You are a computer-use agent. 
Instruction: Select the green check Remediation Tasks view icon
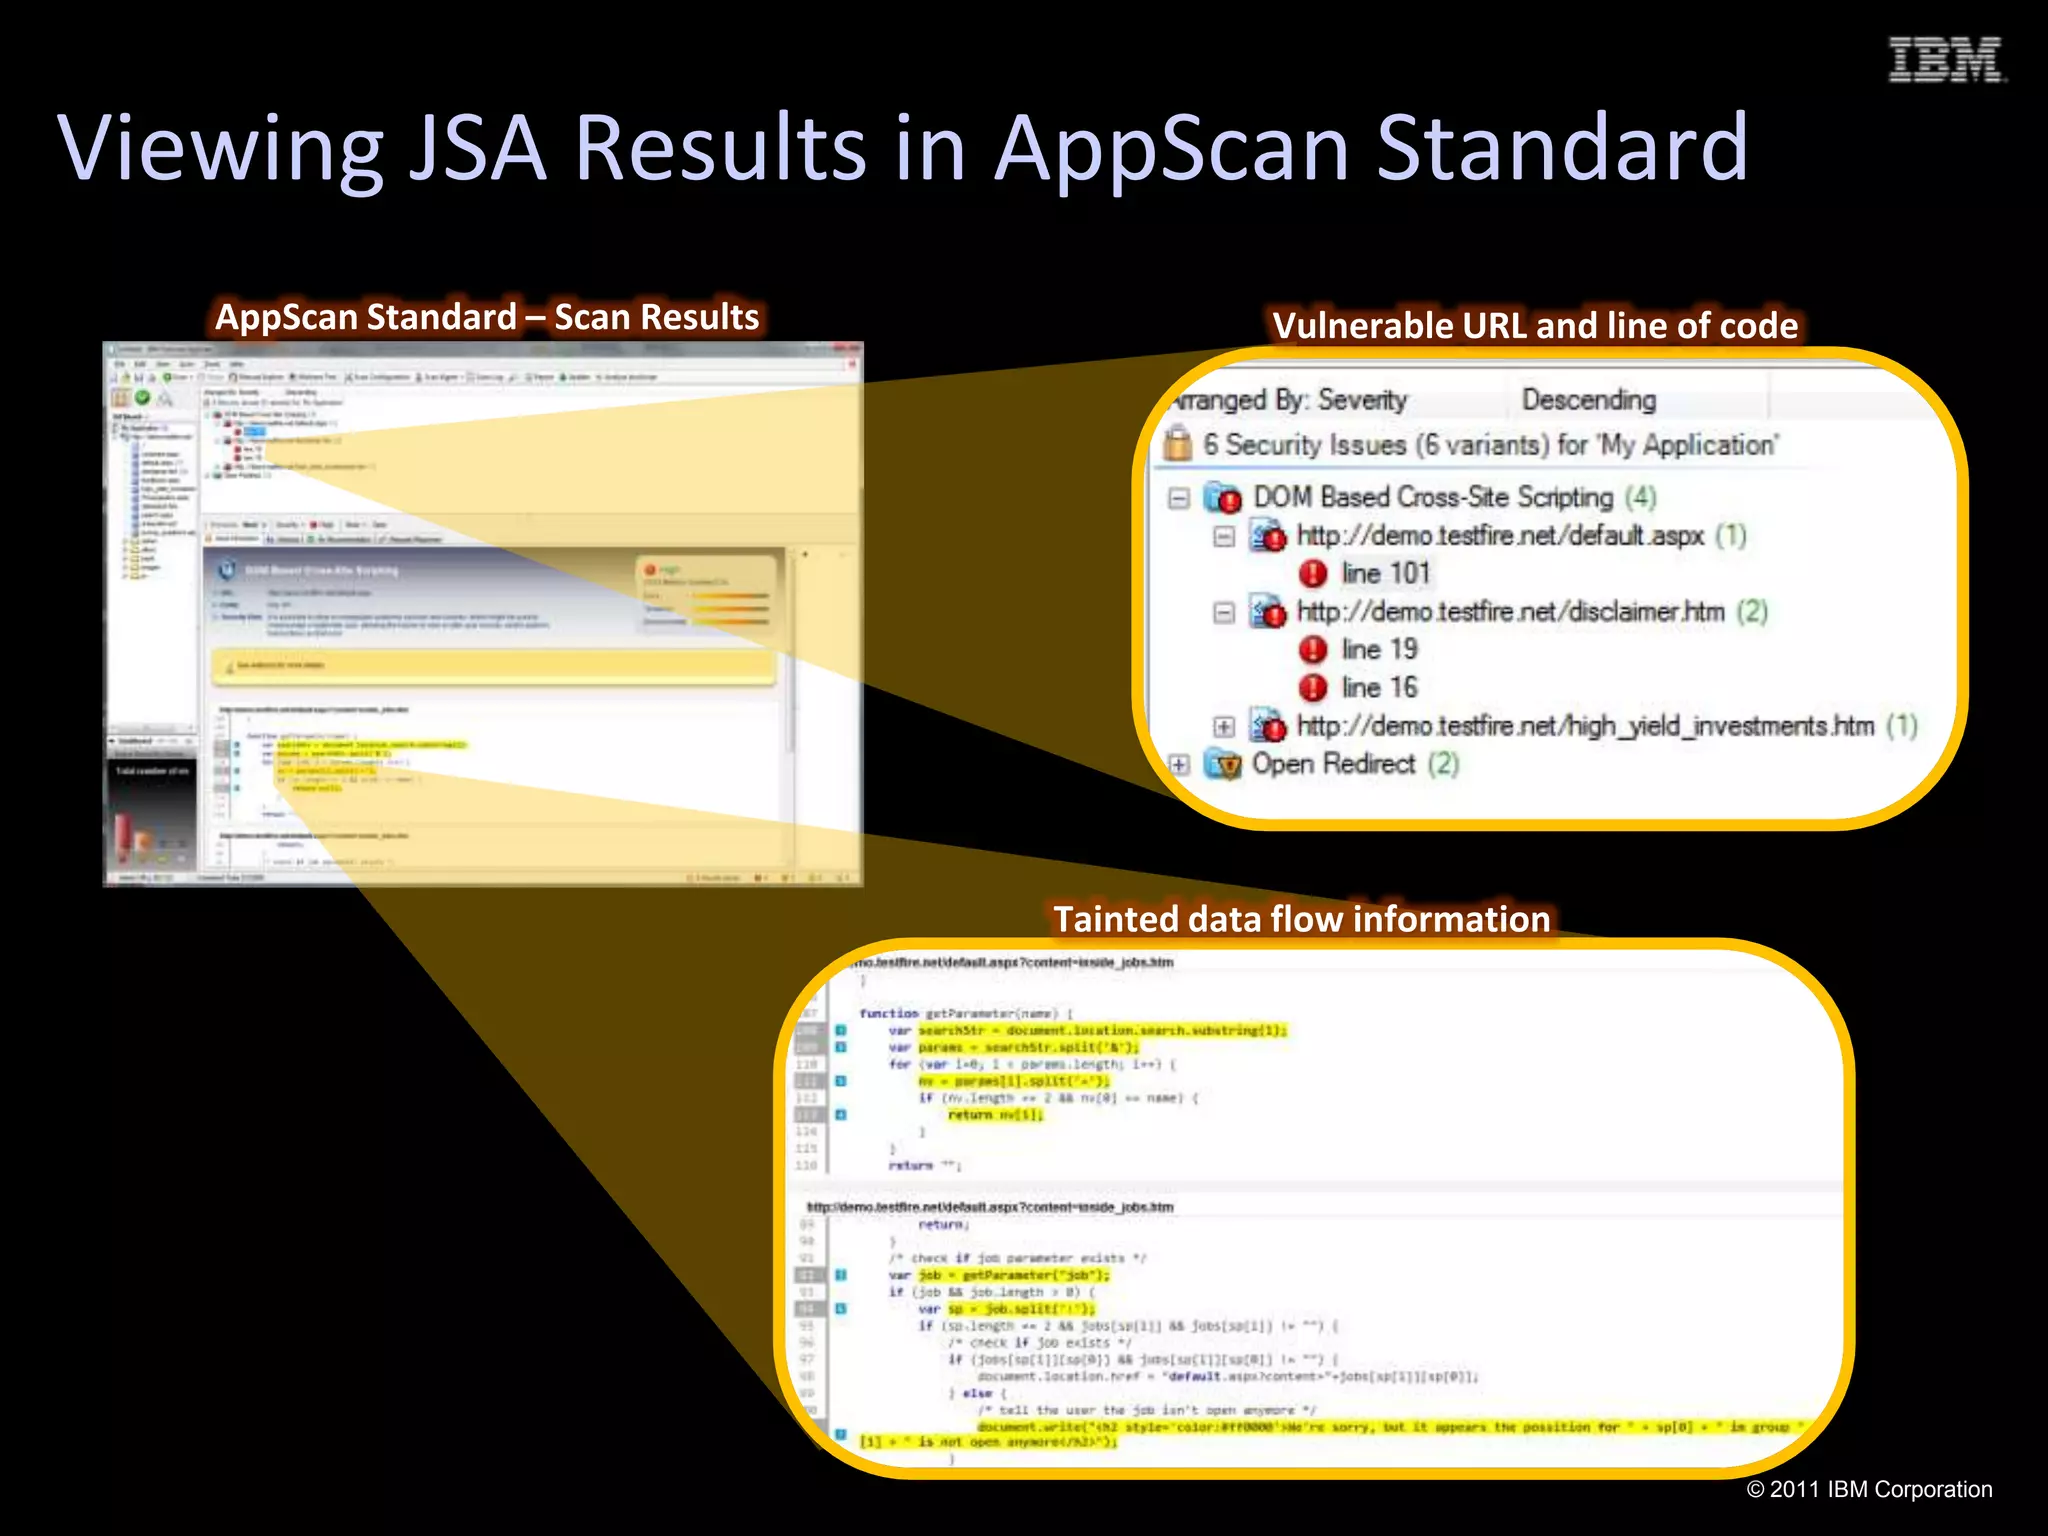pos(142,397)
